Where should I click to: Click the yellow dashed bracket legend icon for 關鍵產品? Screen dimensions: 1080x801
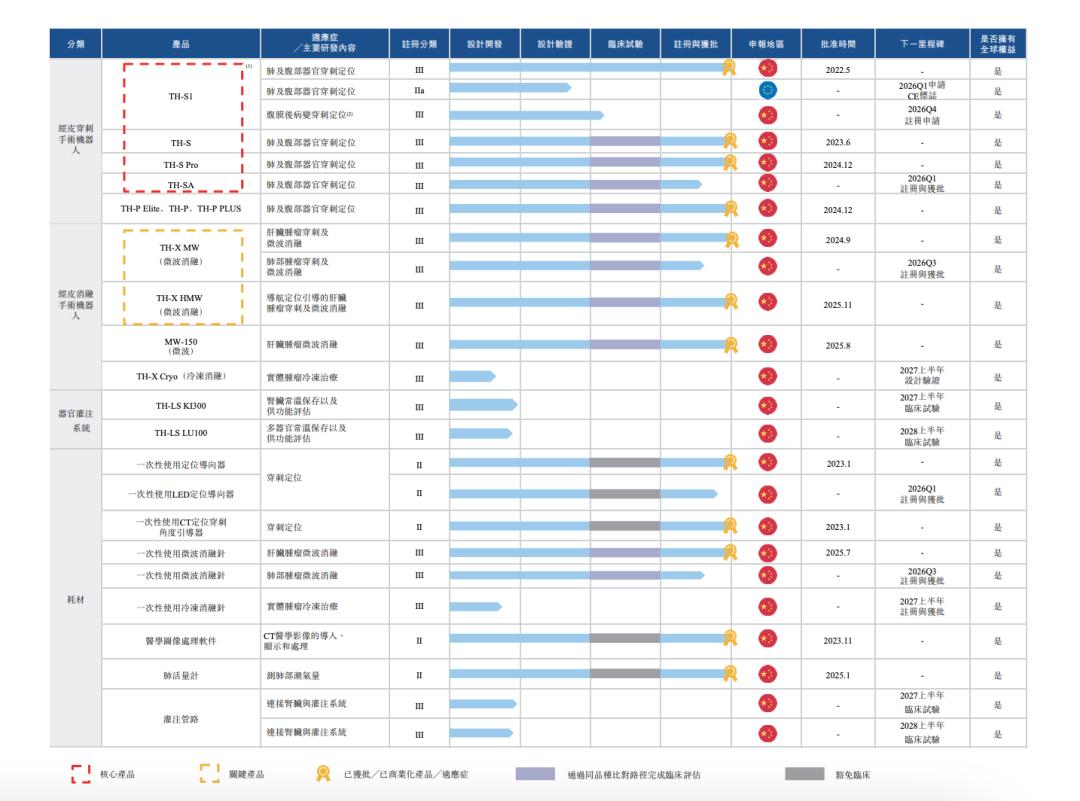coord(209,773)
